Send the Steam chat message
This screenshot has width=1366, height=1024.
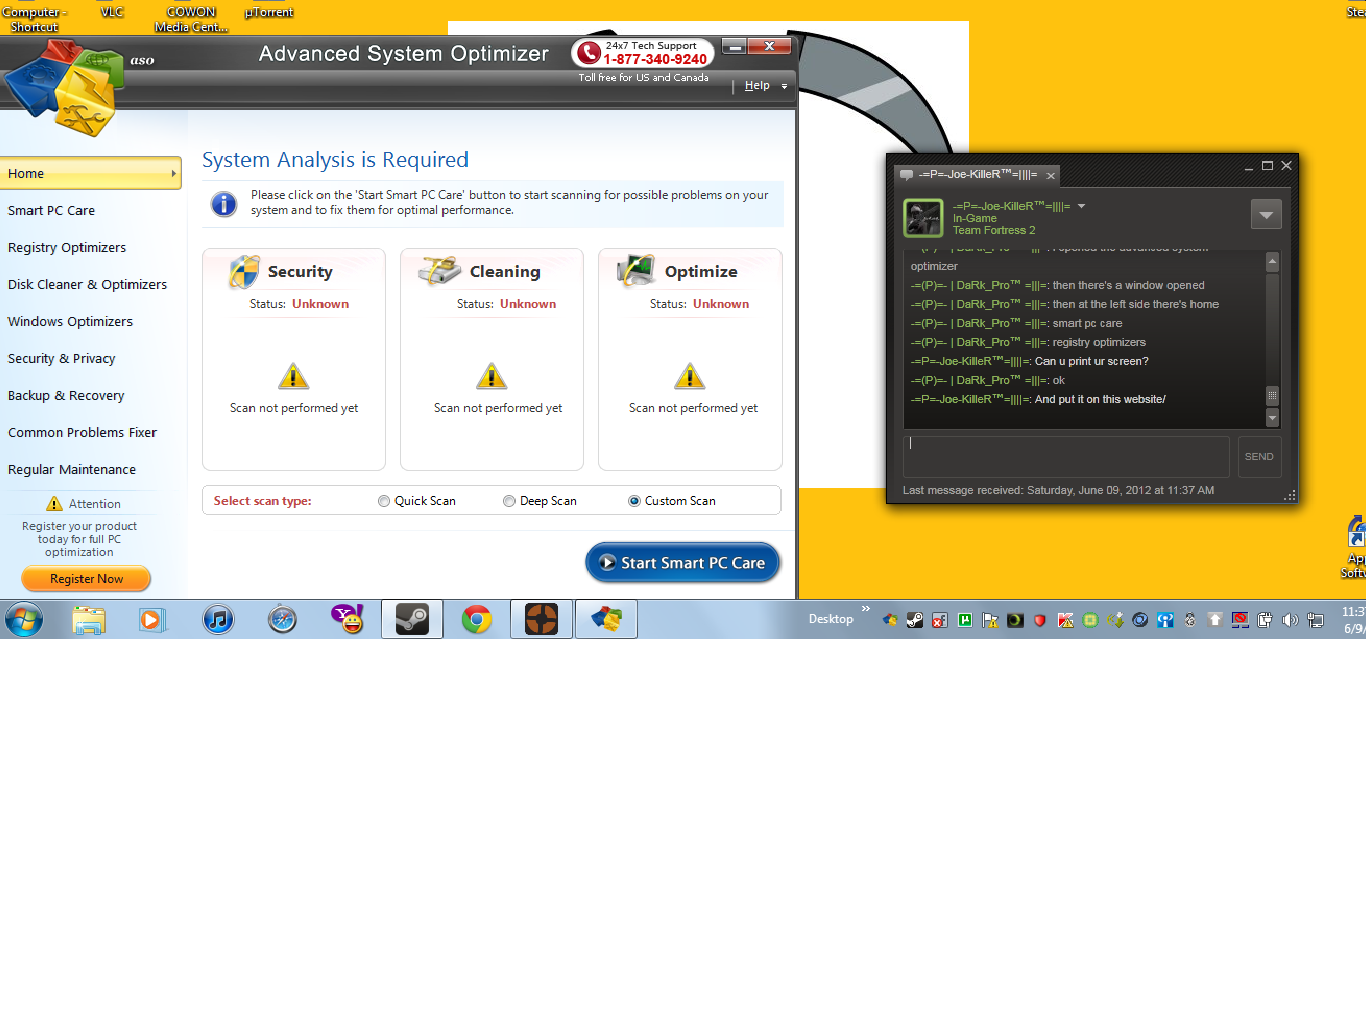tap(1259, 457)
